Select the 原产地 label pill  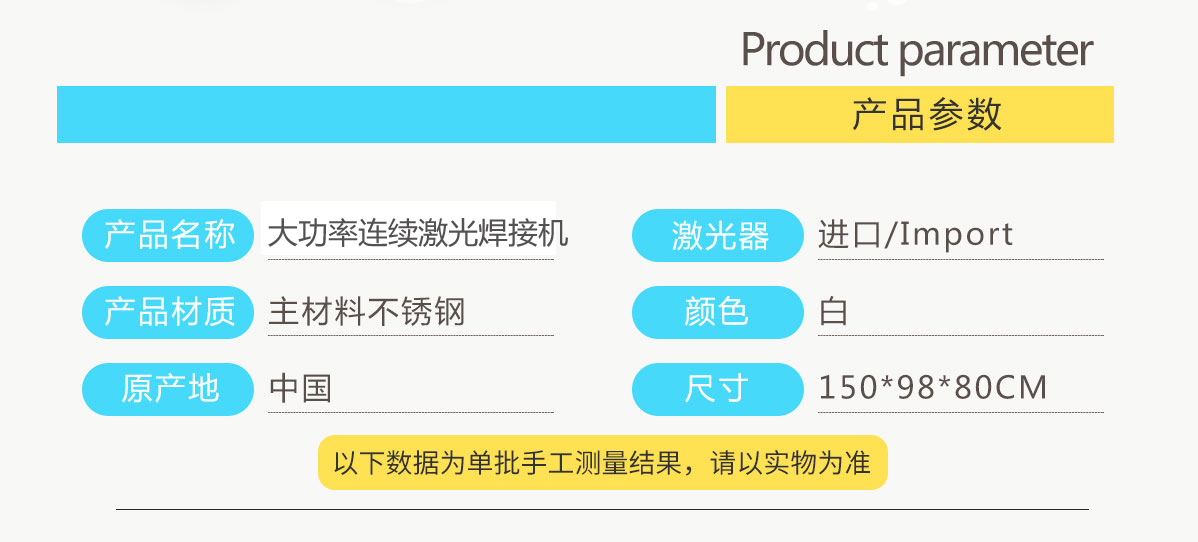click(168, 389)
